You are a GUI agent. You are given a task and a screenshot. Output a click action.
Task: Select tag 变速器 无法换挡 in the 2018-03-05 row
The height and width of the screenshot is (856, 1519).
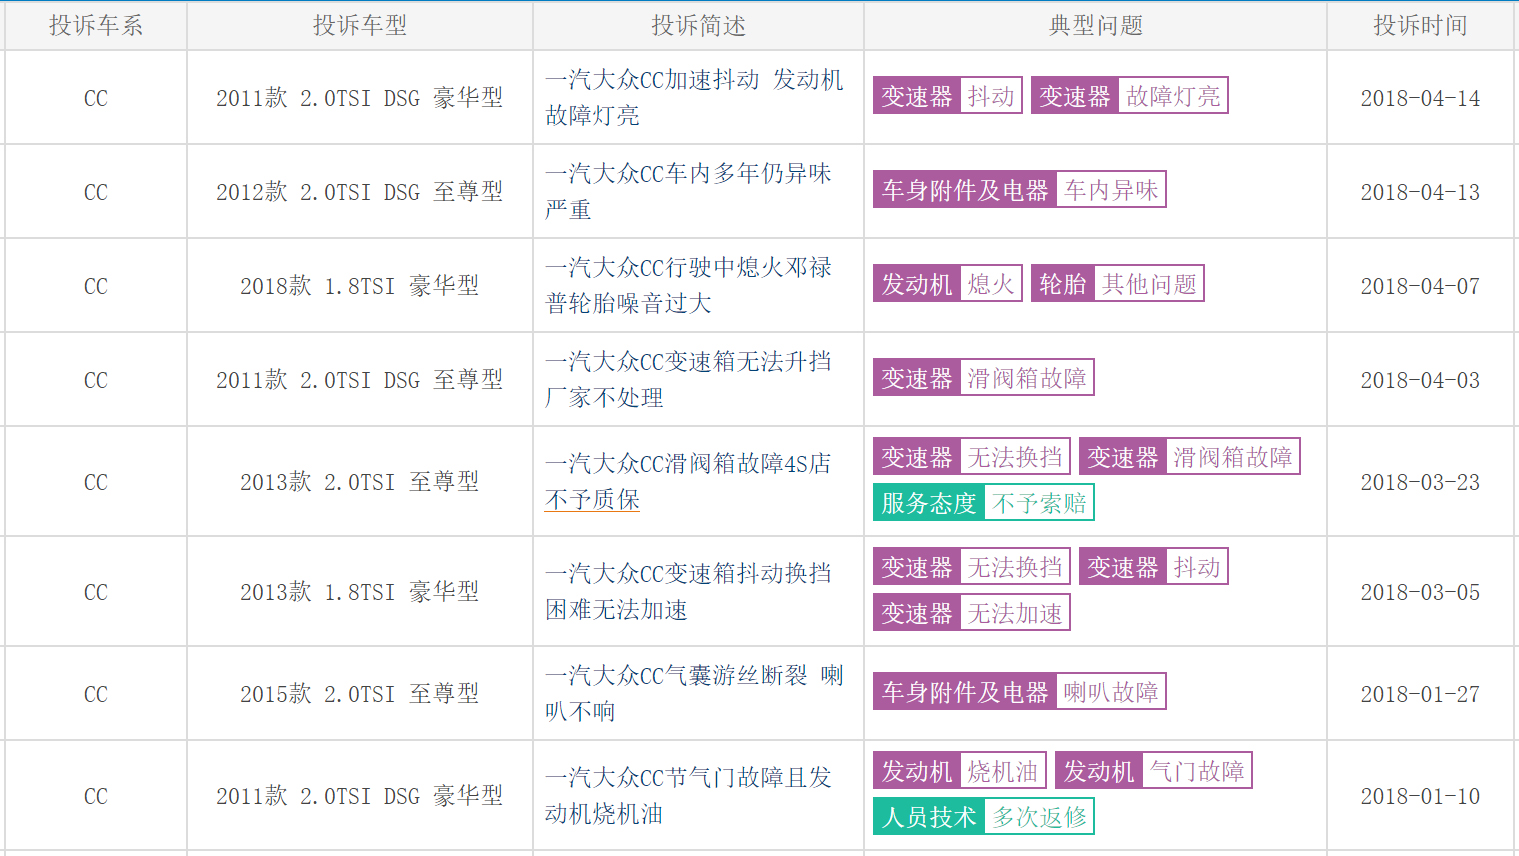coord(972,567)
